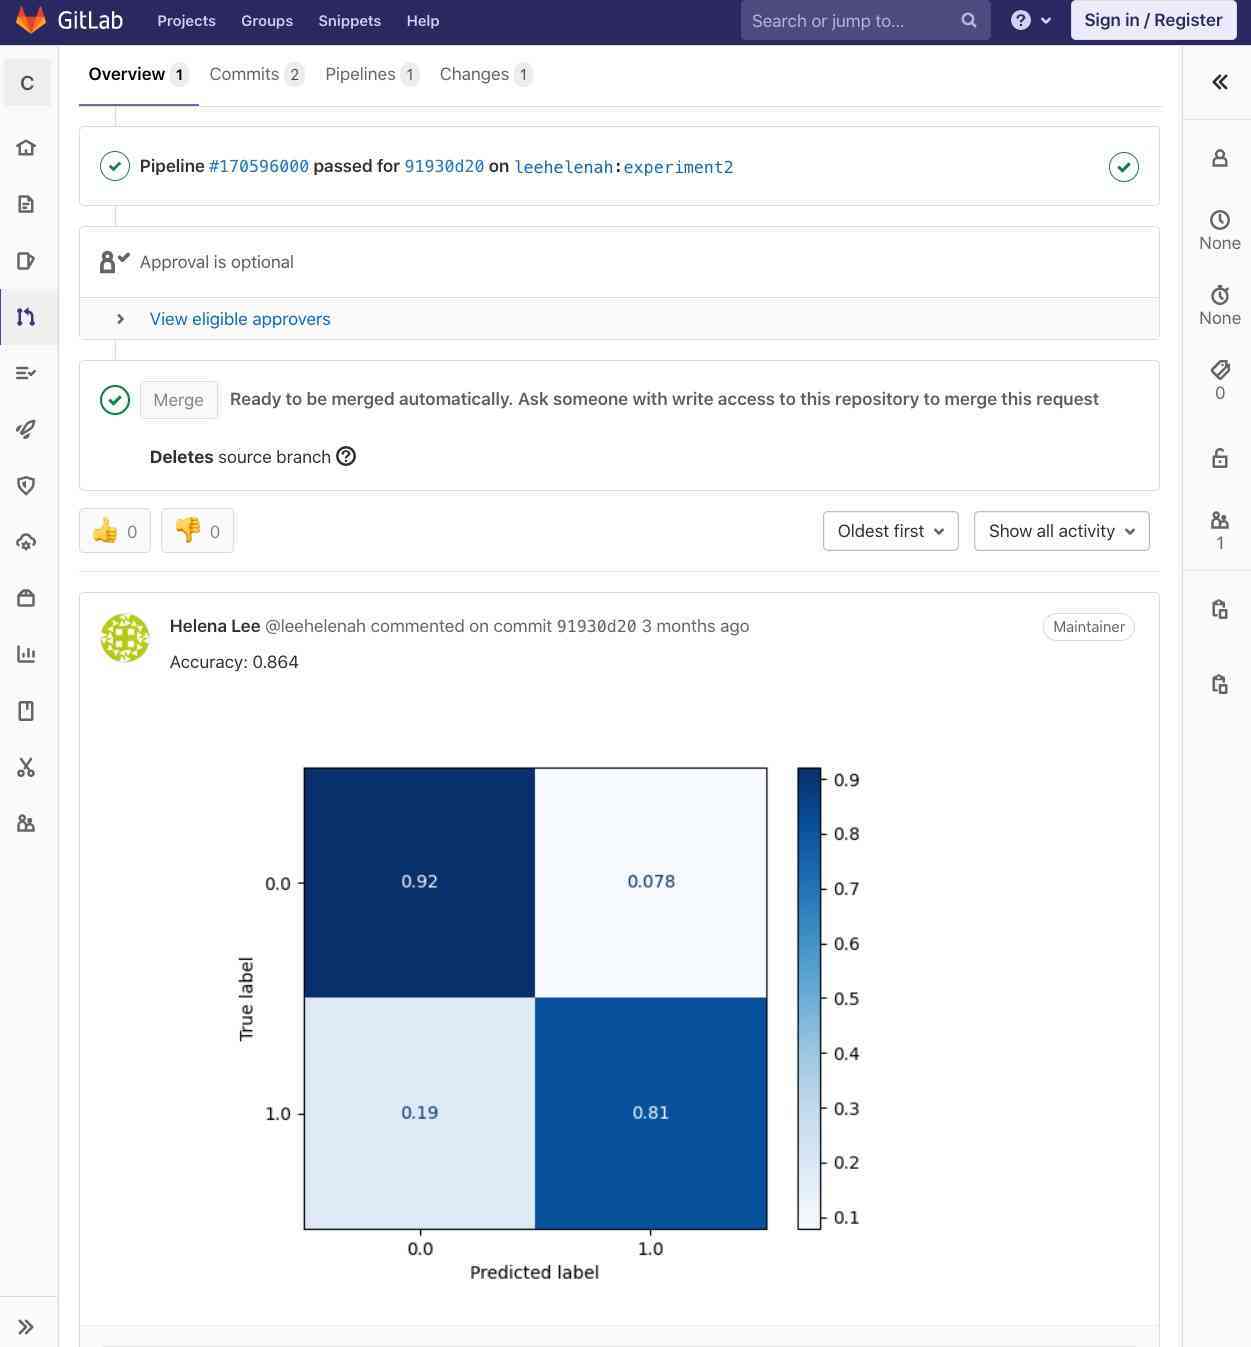Open the Oldest first sort dropdown

[x=890, y=531]
